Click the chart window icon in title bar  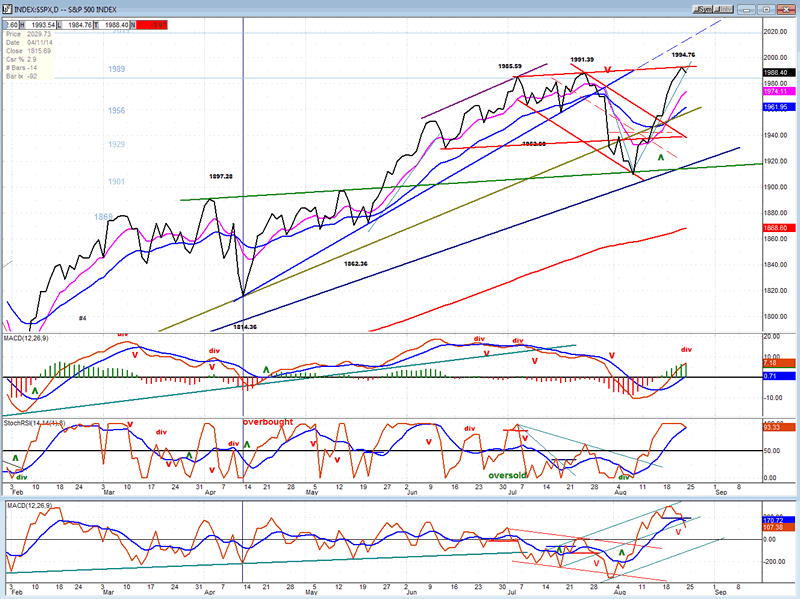(7, 9)
